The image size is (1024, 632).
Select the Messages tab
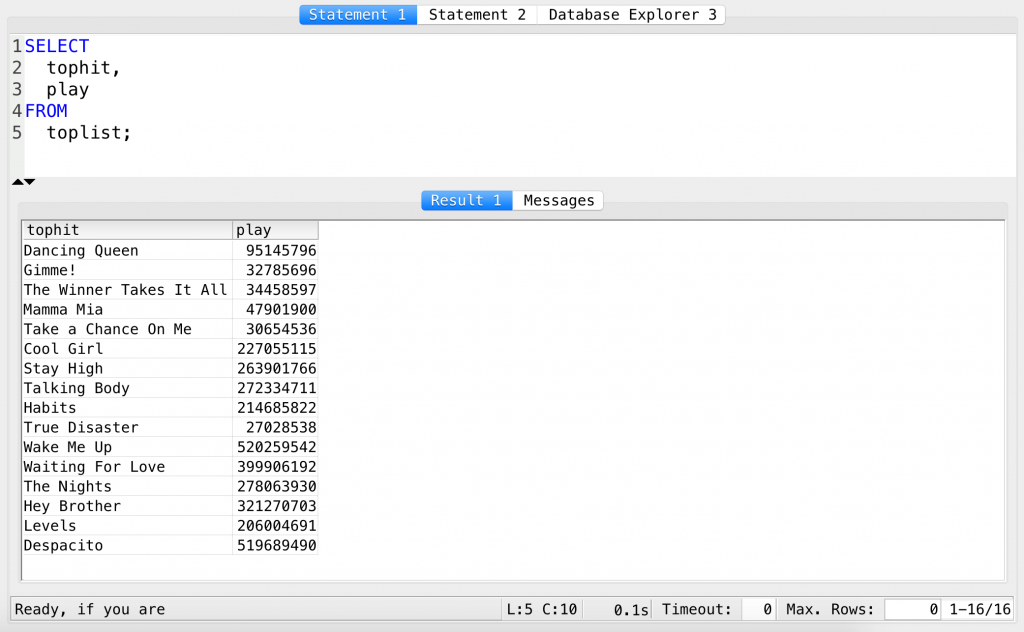coord(558,200)
